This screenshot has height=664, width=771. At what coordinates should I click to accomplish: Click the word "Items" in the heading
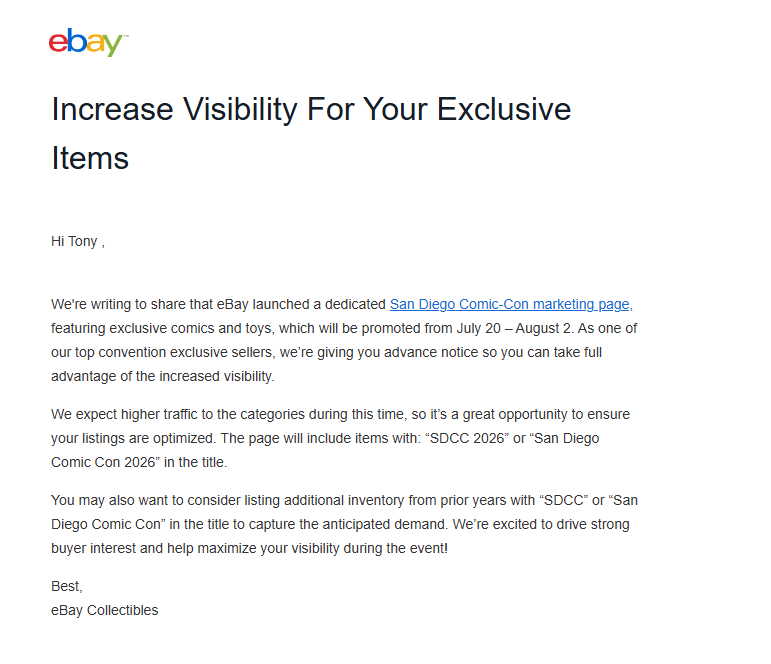[x=90, y=158]
